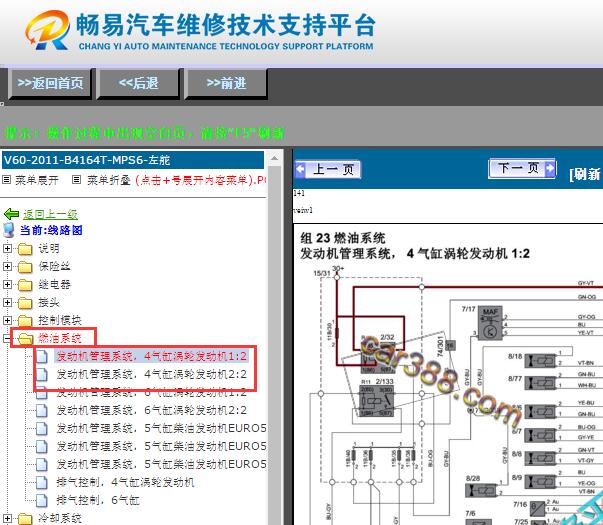Click the 当前:线路图 label
This screenshot has width=603, height=525.
coord(51,230)
